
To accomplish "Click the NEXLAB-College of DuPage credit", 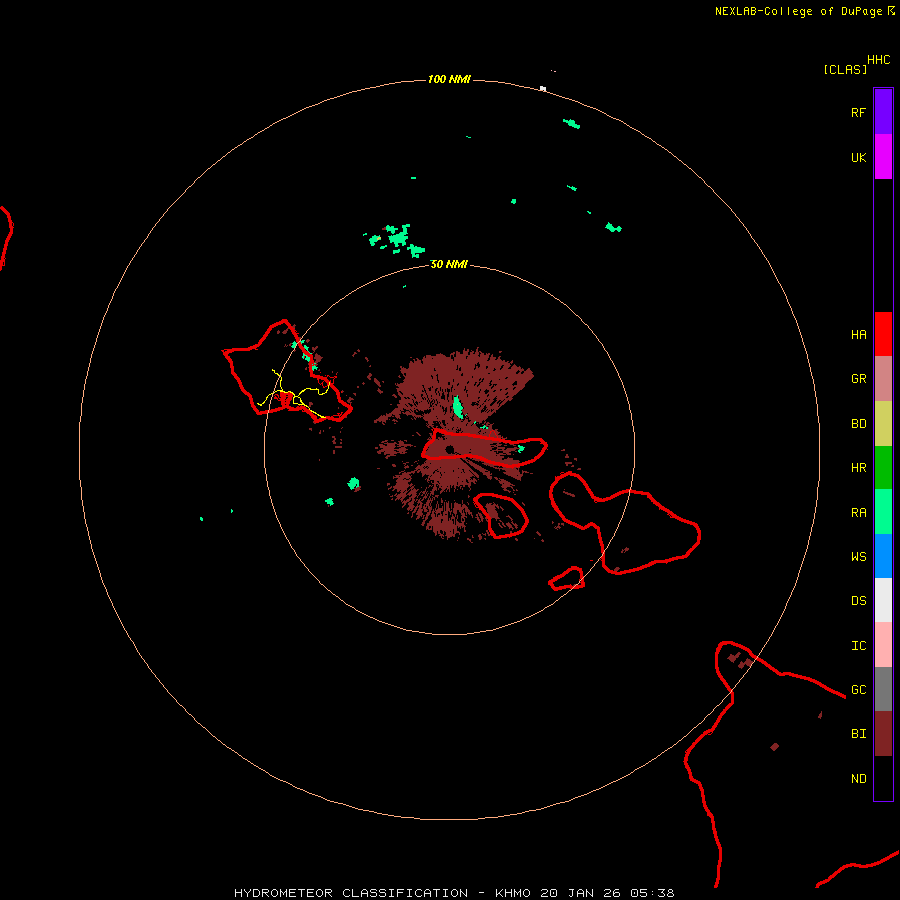I will (x=798, y=11).
